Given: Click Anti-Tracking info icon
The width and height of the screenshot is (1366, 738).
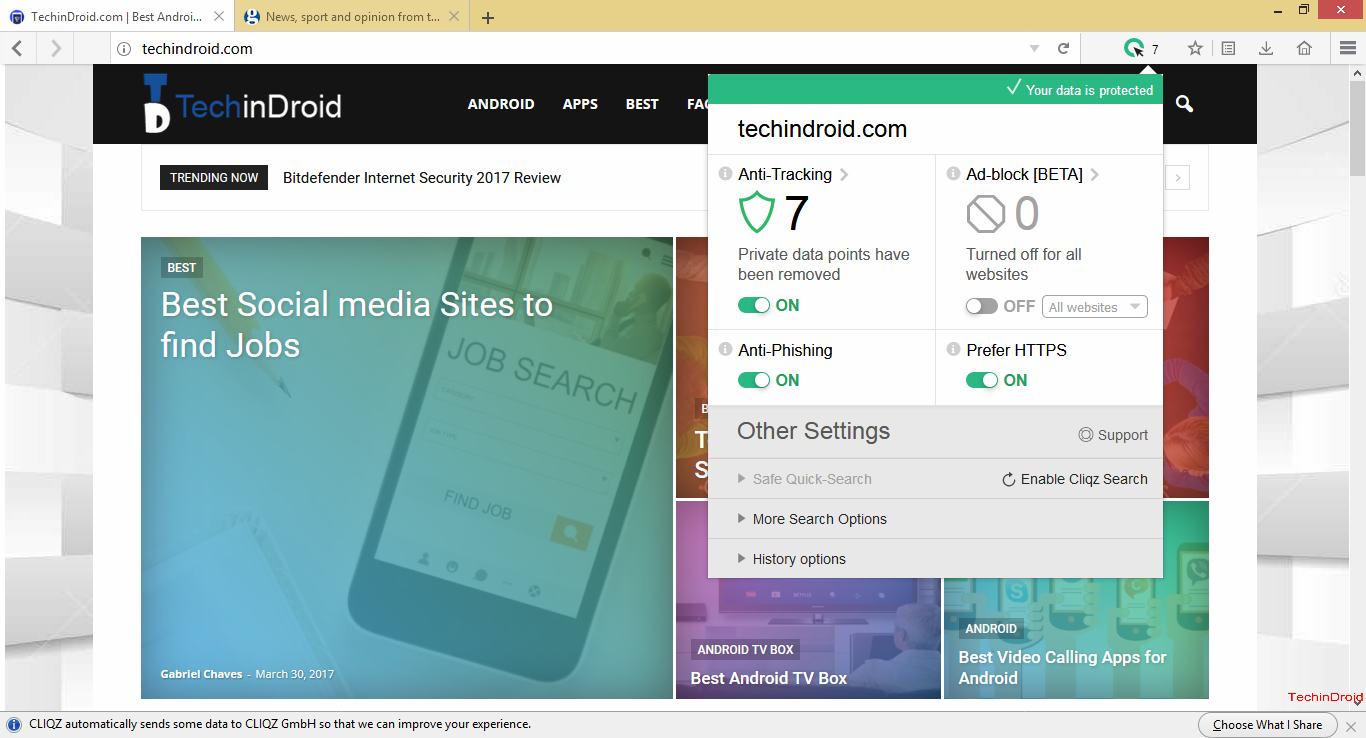Looking at the screenshot, I should pos(725,174).
